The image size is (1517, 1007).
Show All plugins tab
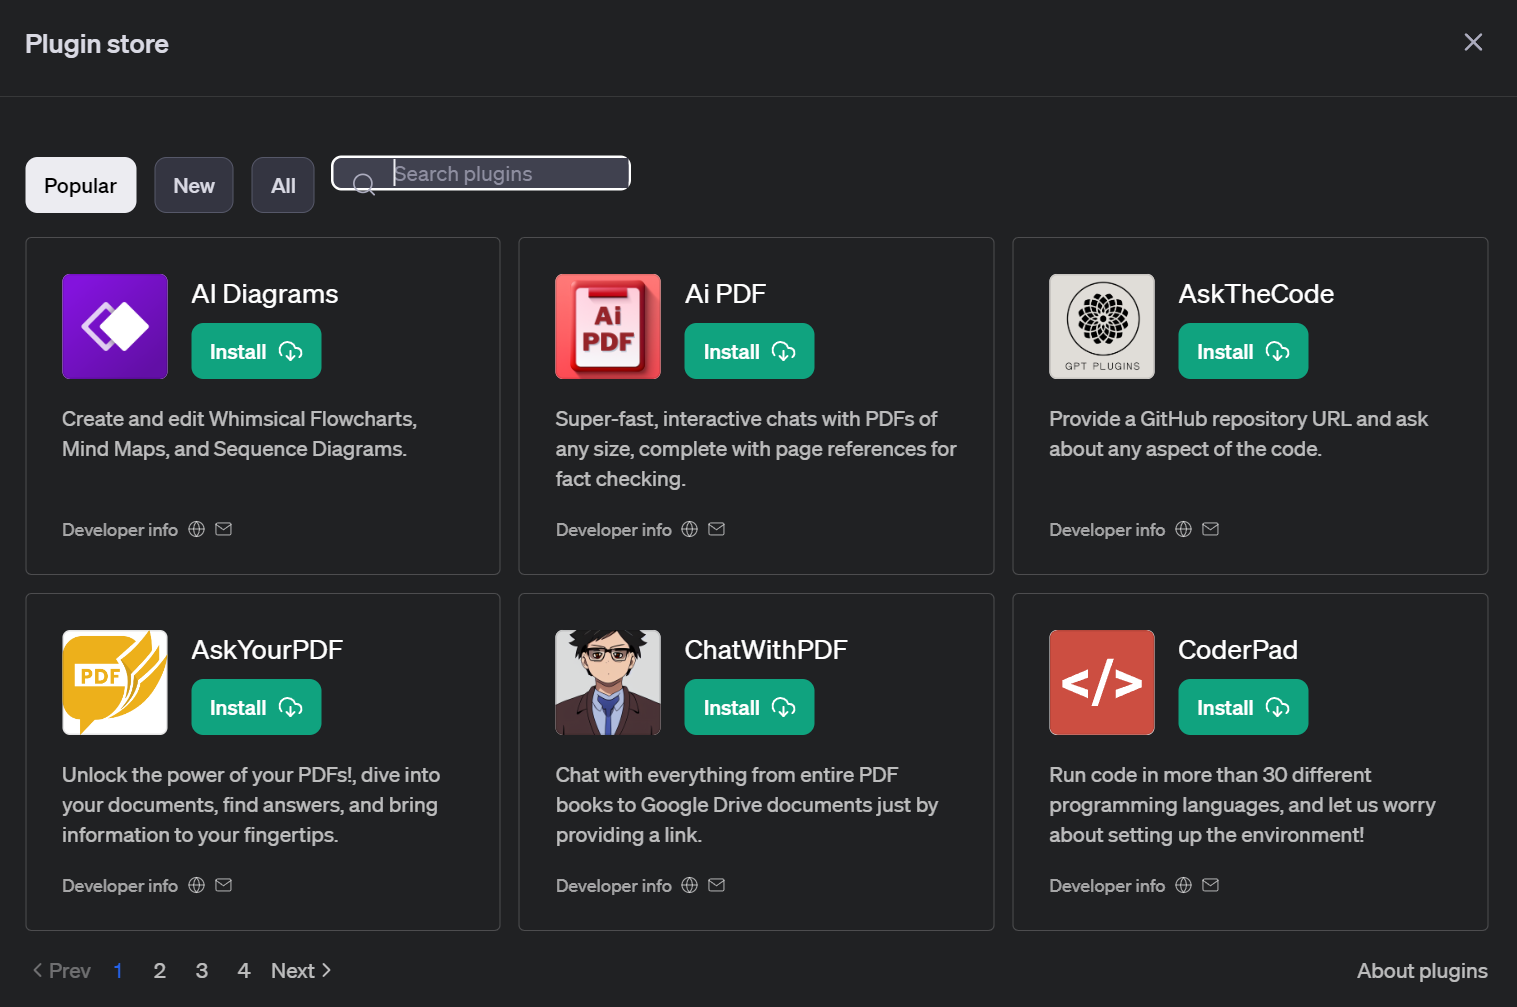(283, 185)
